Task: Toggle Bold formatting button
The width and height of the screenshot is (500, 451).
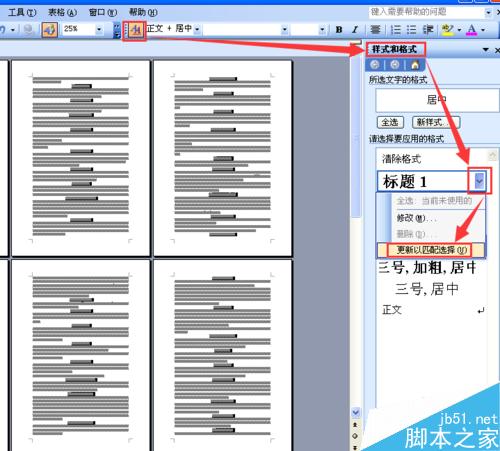Action: (339, 30)
